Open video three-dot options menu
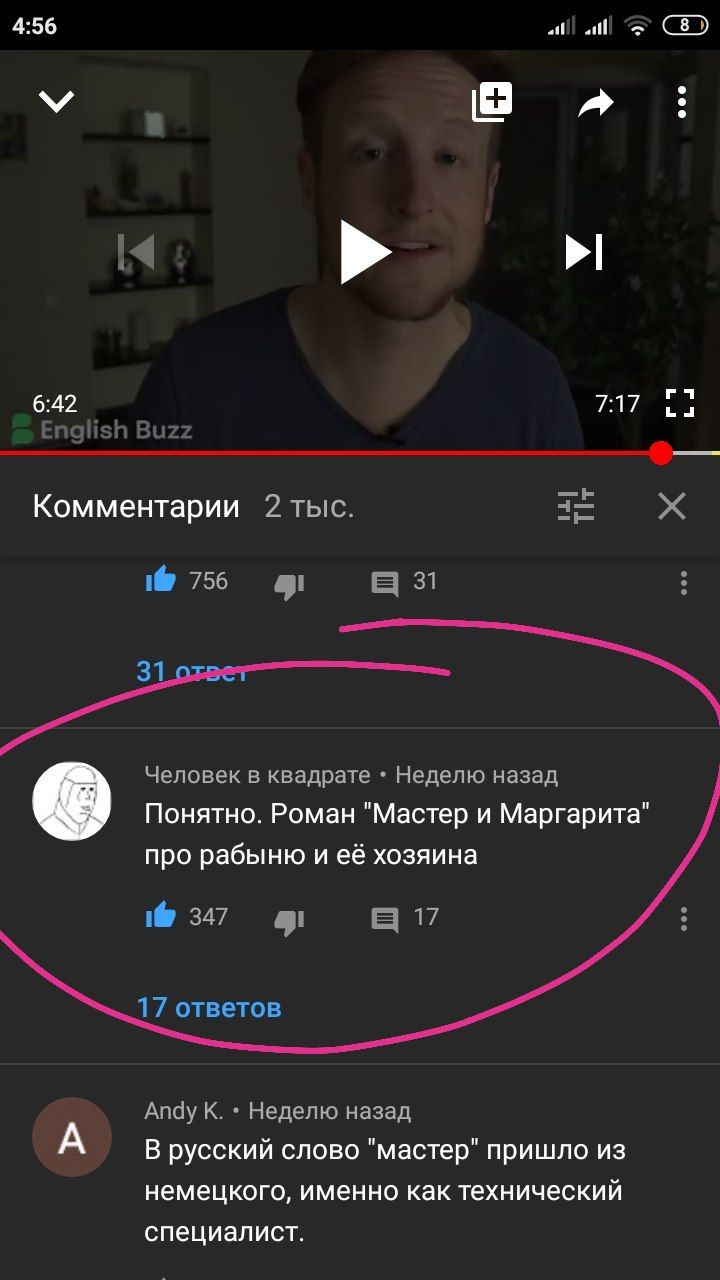The image size is (720, 1280). point(682,102)
